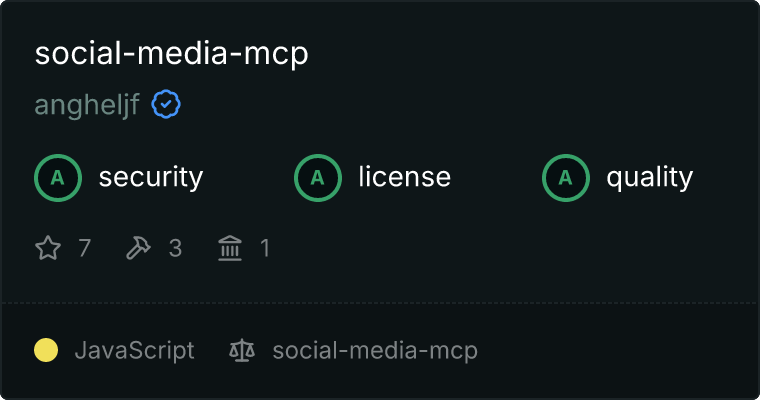This screenshot has height=400, width=760.
Task: Open the social-media-mcp title heading
Action: pyautogui.click(x=172, y=54)
